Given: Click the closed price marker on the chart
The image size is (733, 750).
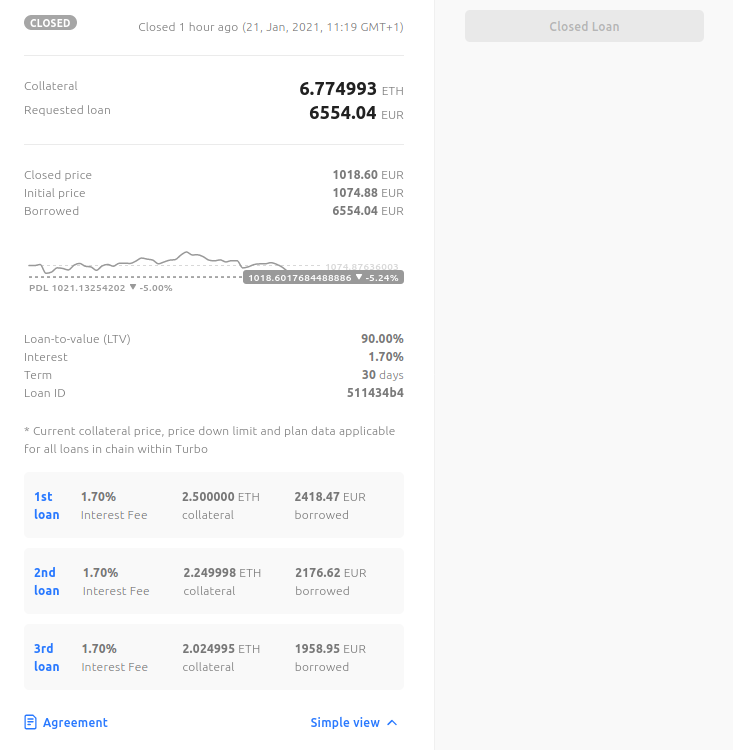Looking at the screenshot, I should tap(299, 277).
